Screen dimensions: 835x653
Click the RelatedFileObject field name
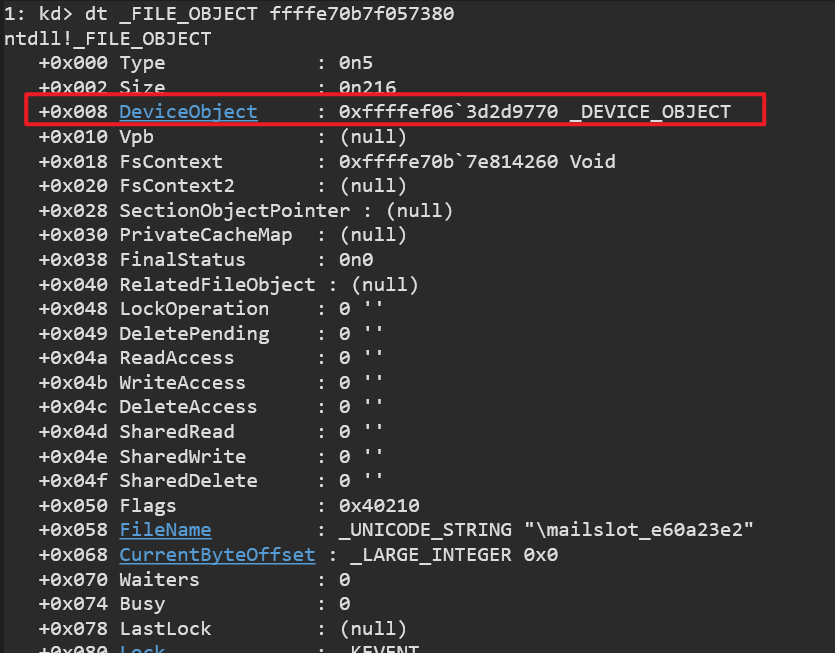tap(217, 284)
